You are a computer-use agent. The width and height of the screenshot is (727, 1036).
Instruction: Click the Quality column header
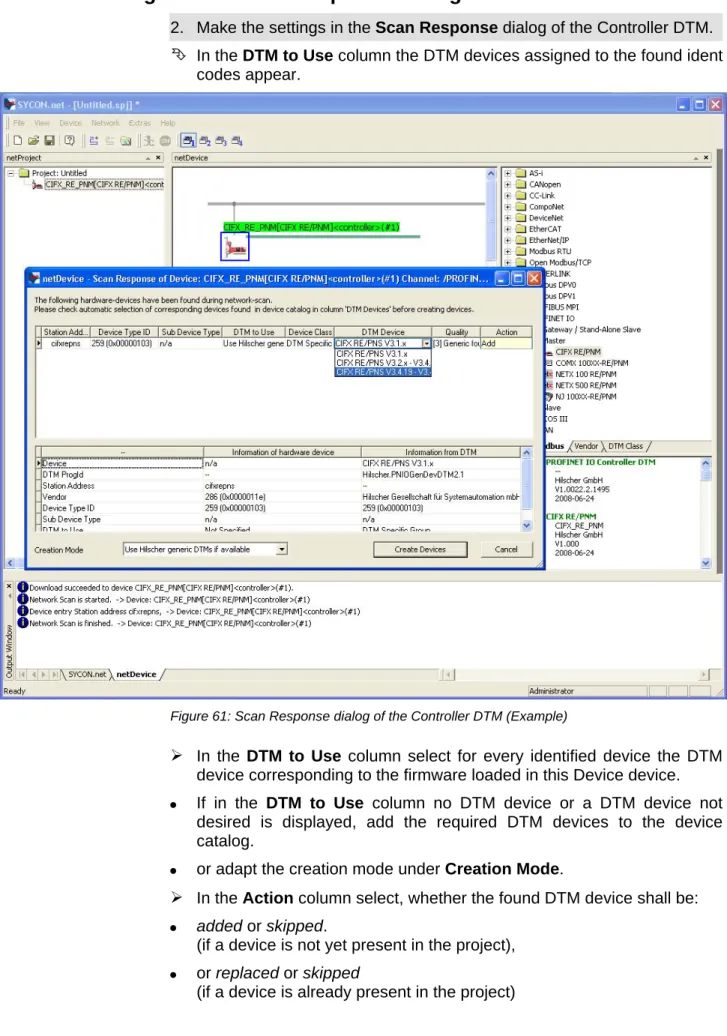pos(456,332)
